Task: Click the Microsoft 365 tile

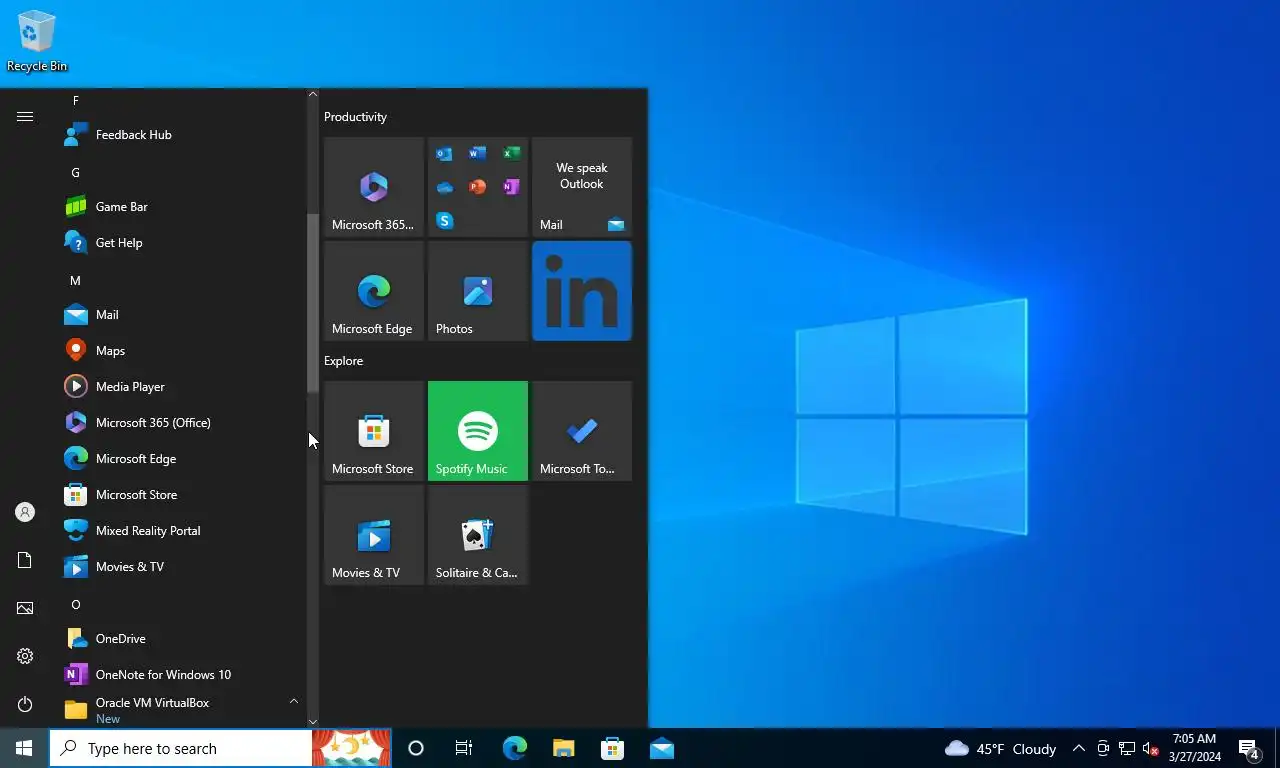Action: (x=374, y=187)
